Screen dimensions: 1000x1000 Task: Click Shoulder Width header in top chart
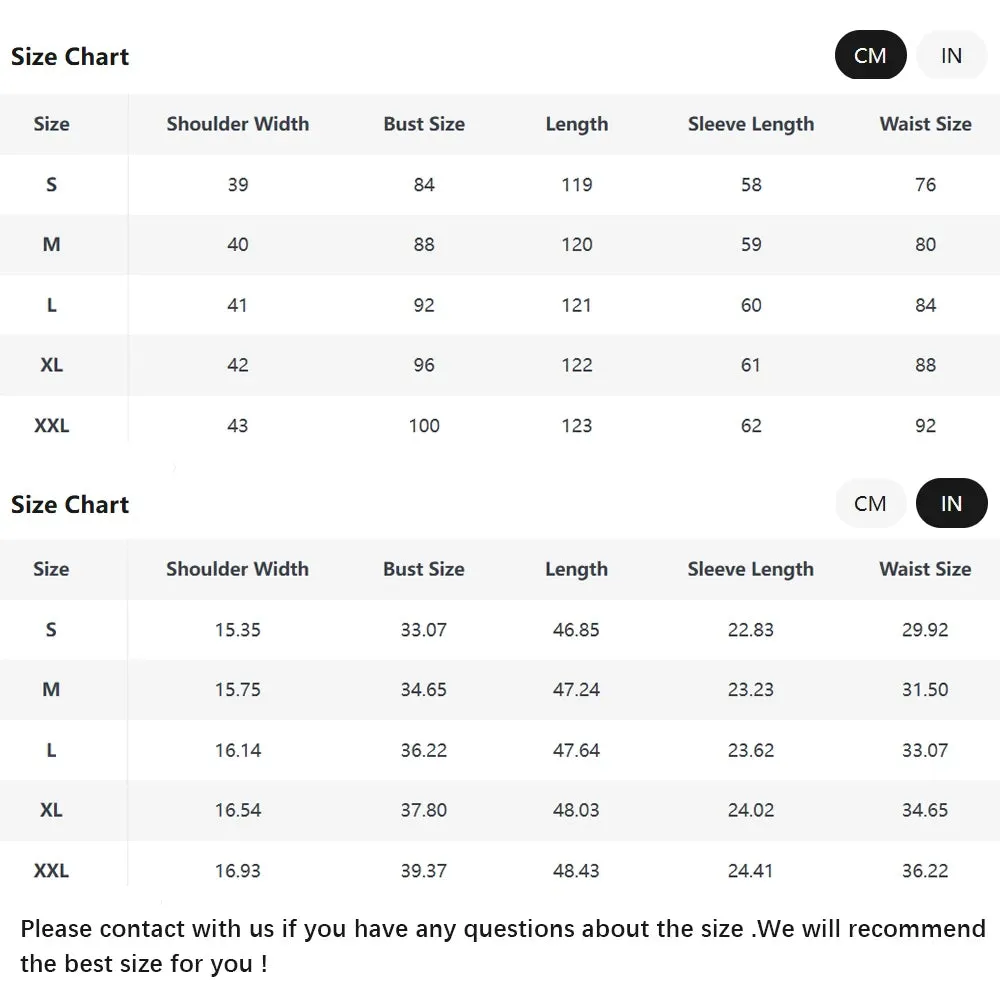(237, 124)
